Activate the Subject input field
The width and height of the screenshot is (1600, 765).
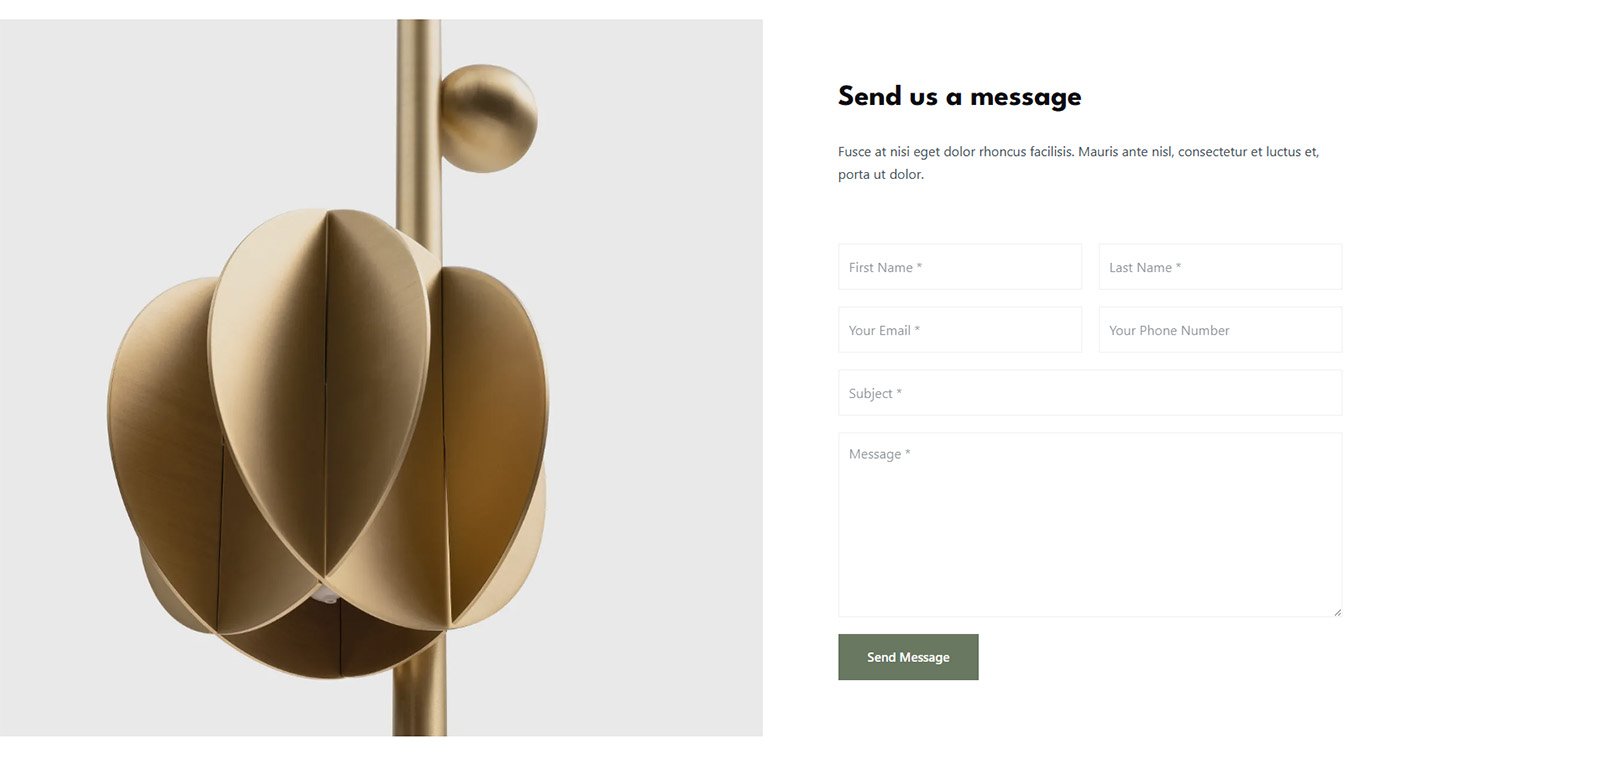(1089, 393)
